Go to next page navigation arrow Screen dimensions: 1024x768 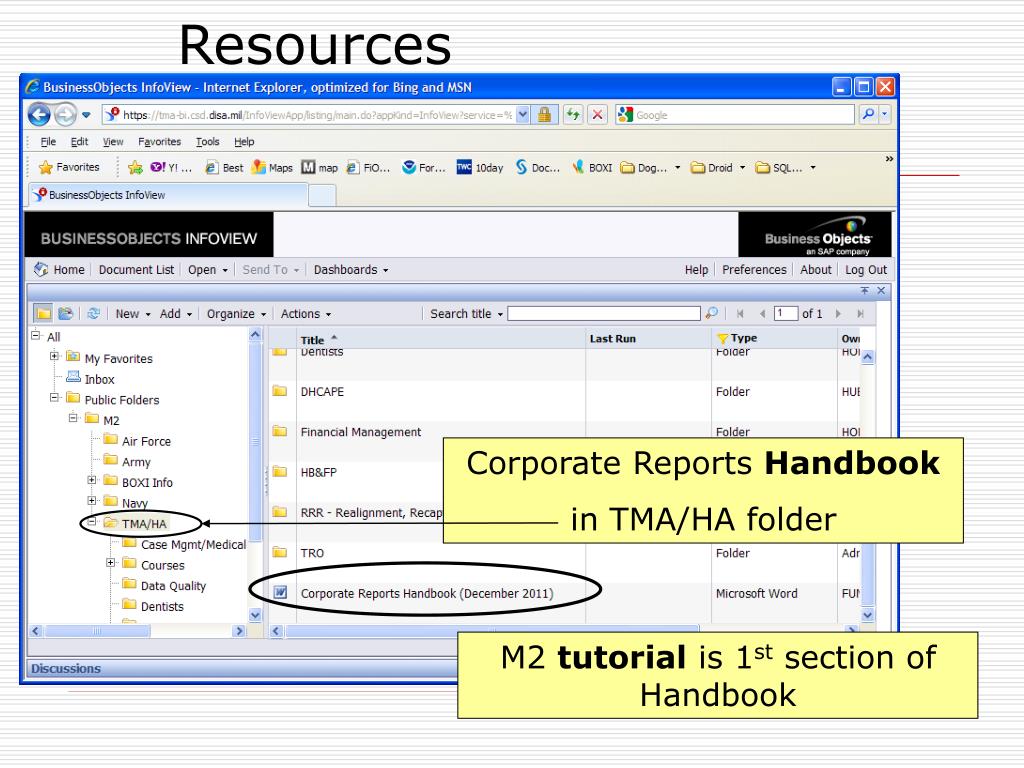pyautogui.click(x=838, y=314)
